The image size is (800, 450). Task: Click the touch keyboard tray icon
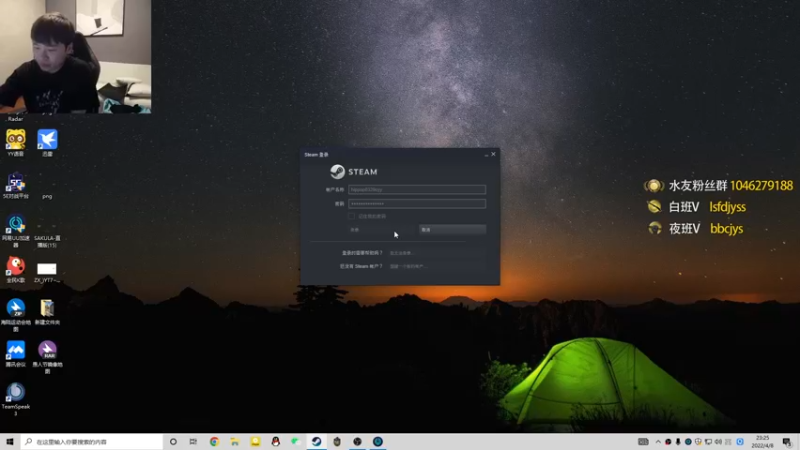pyautogui.click(x=643, y=442)
